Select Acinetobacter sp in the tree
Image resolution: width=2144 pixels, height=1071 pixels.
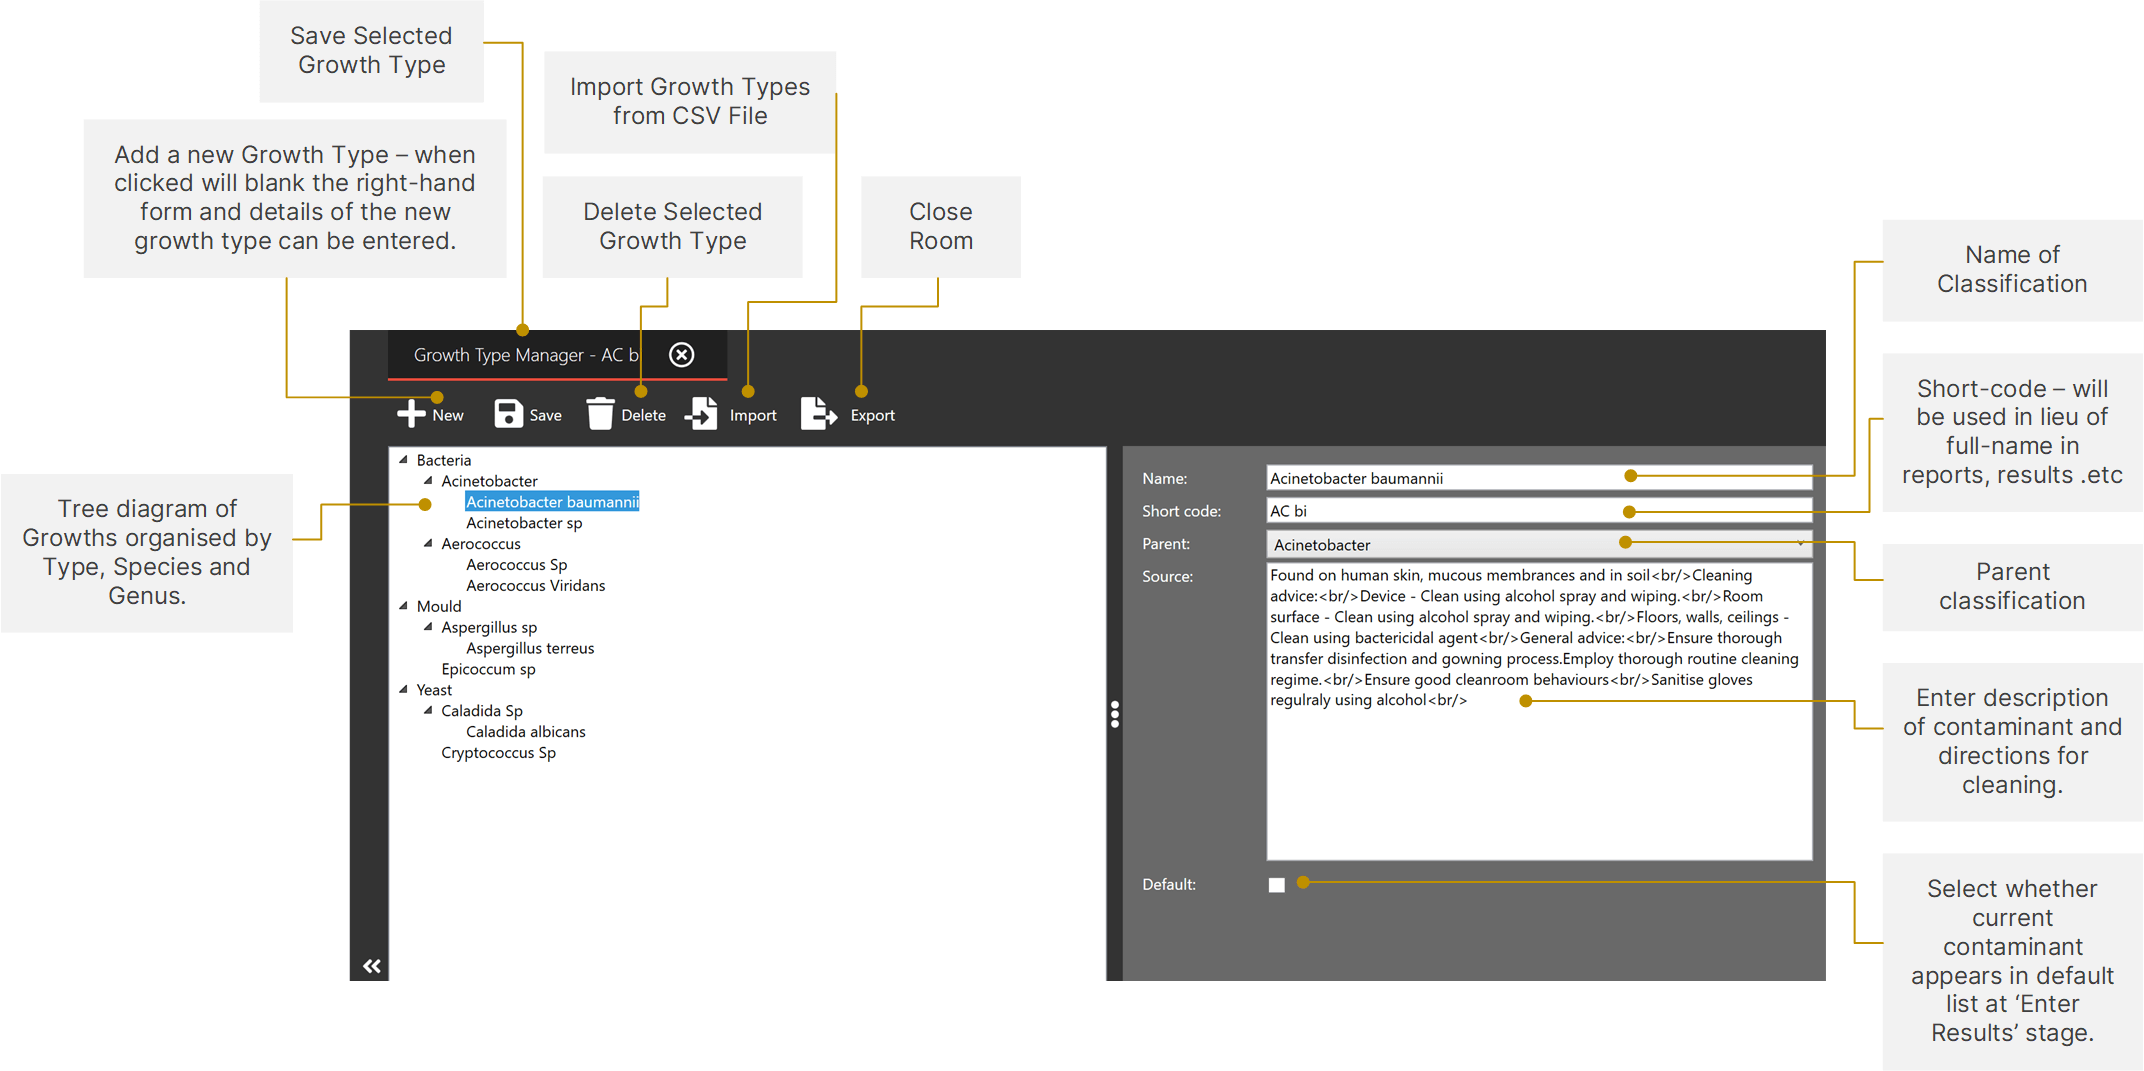point(524,523)
